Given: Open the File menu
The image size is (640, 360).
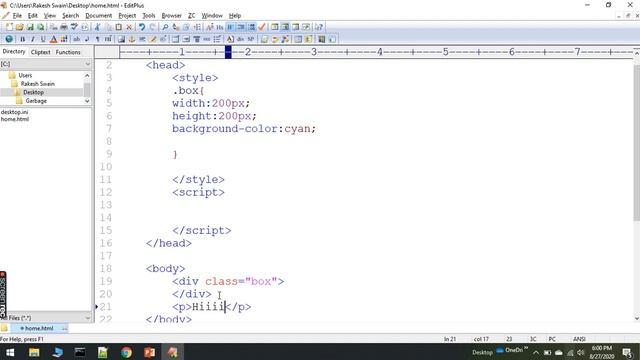Looking at the screenshot, I should (x=17, y=16).
